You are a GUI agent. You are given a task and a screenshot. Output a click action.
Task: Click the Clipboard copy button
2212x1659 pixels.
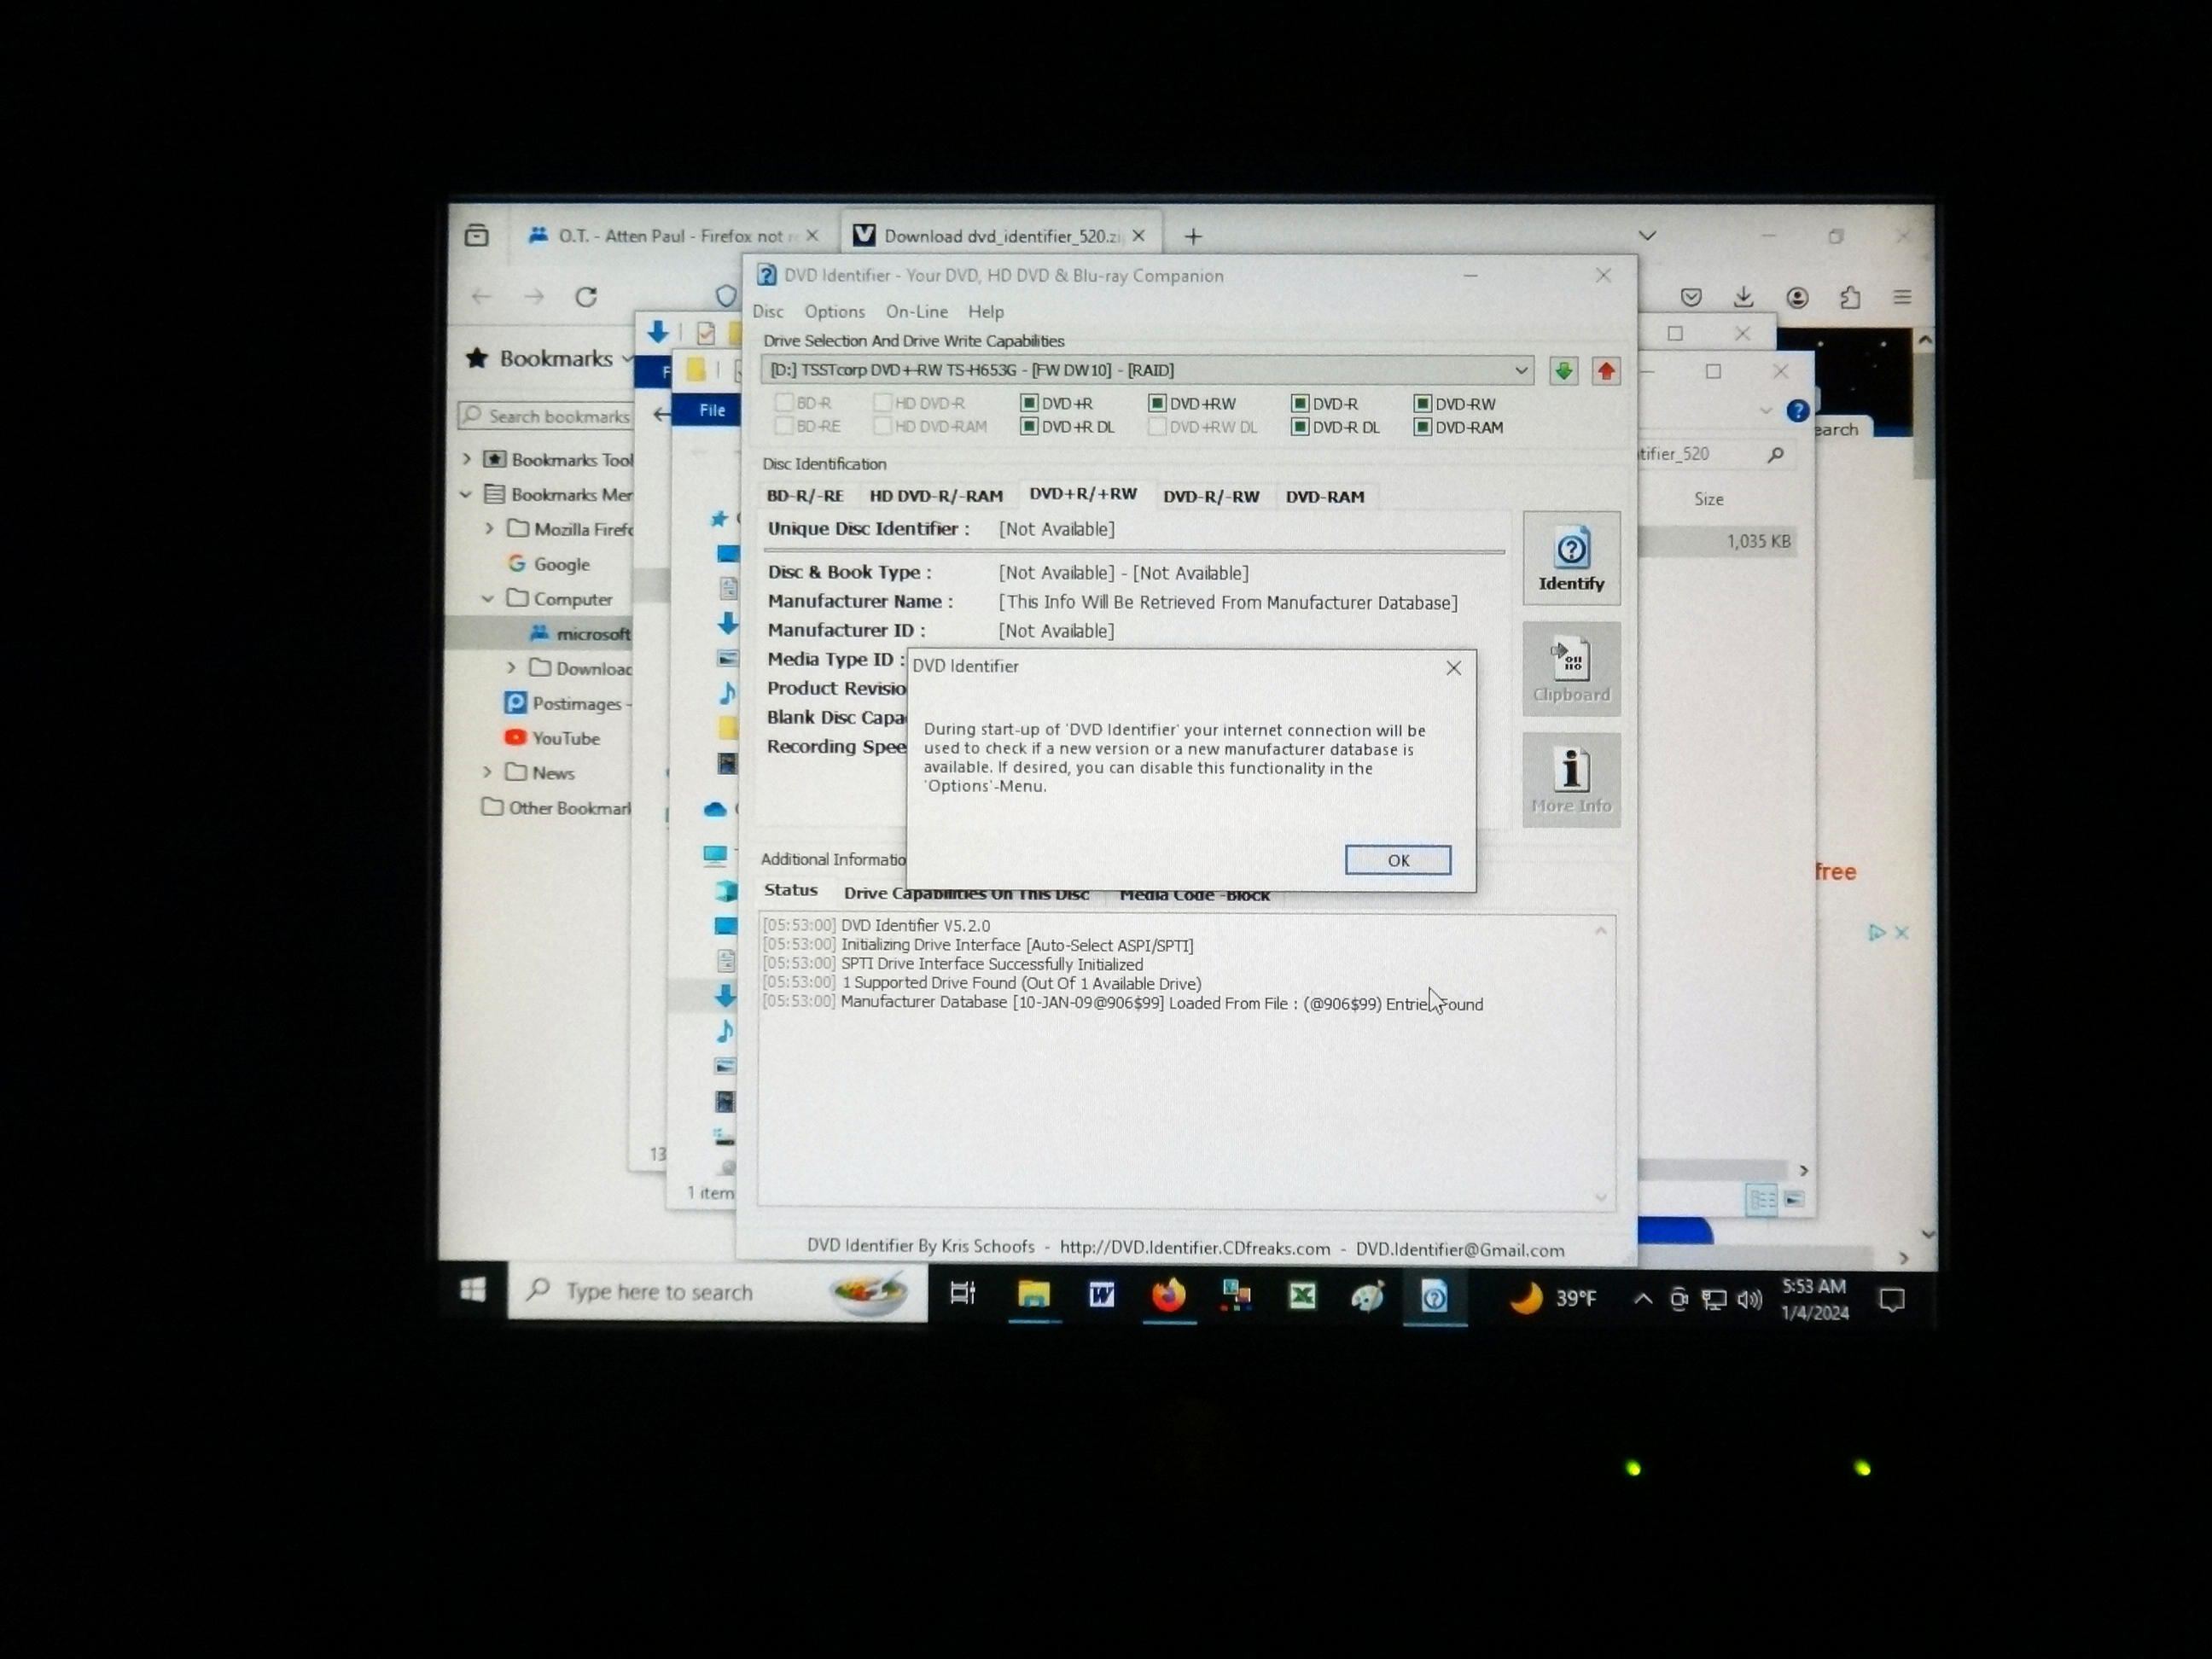(1571, 669)
